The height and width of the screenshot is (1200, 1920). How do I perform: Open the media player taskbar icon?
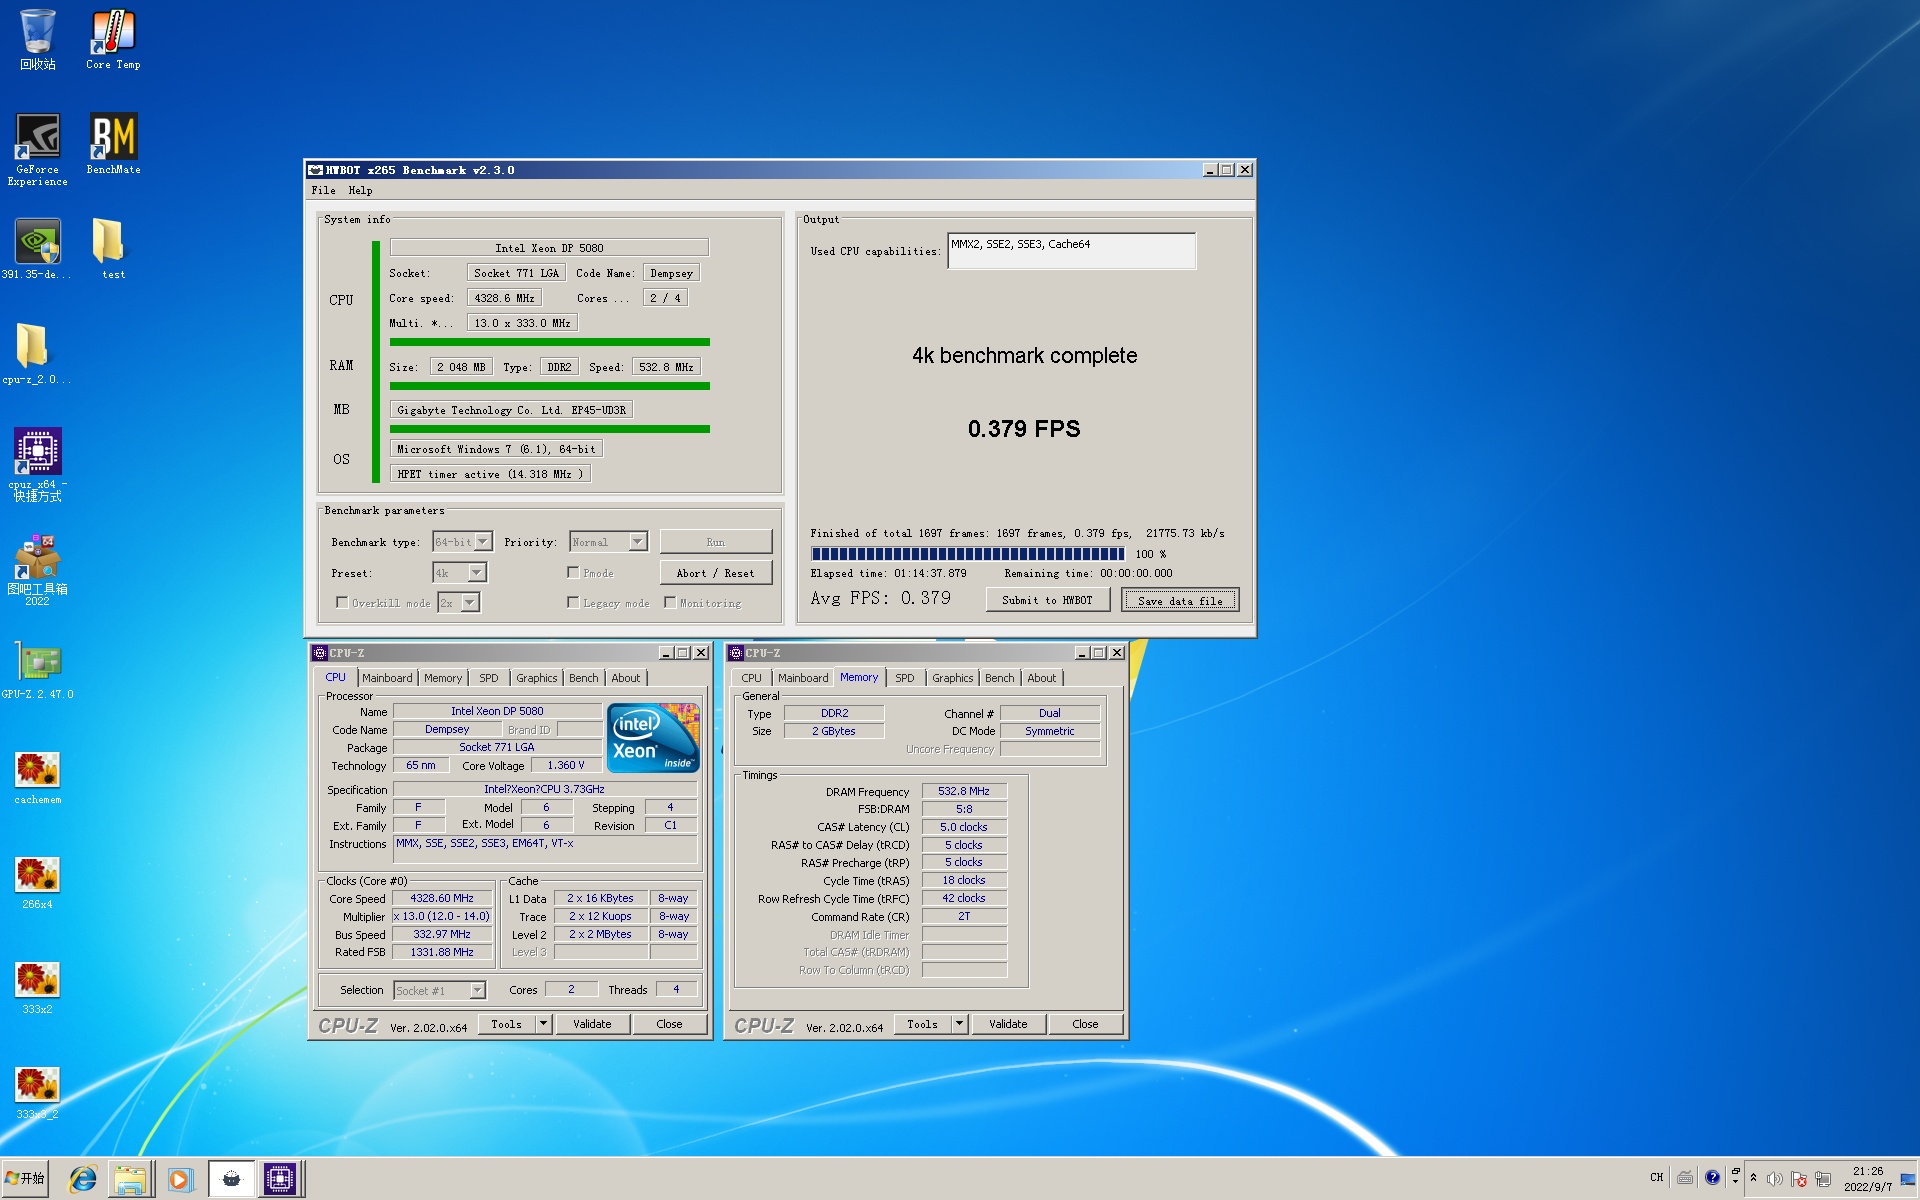(x=179, y=1180)
